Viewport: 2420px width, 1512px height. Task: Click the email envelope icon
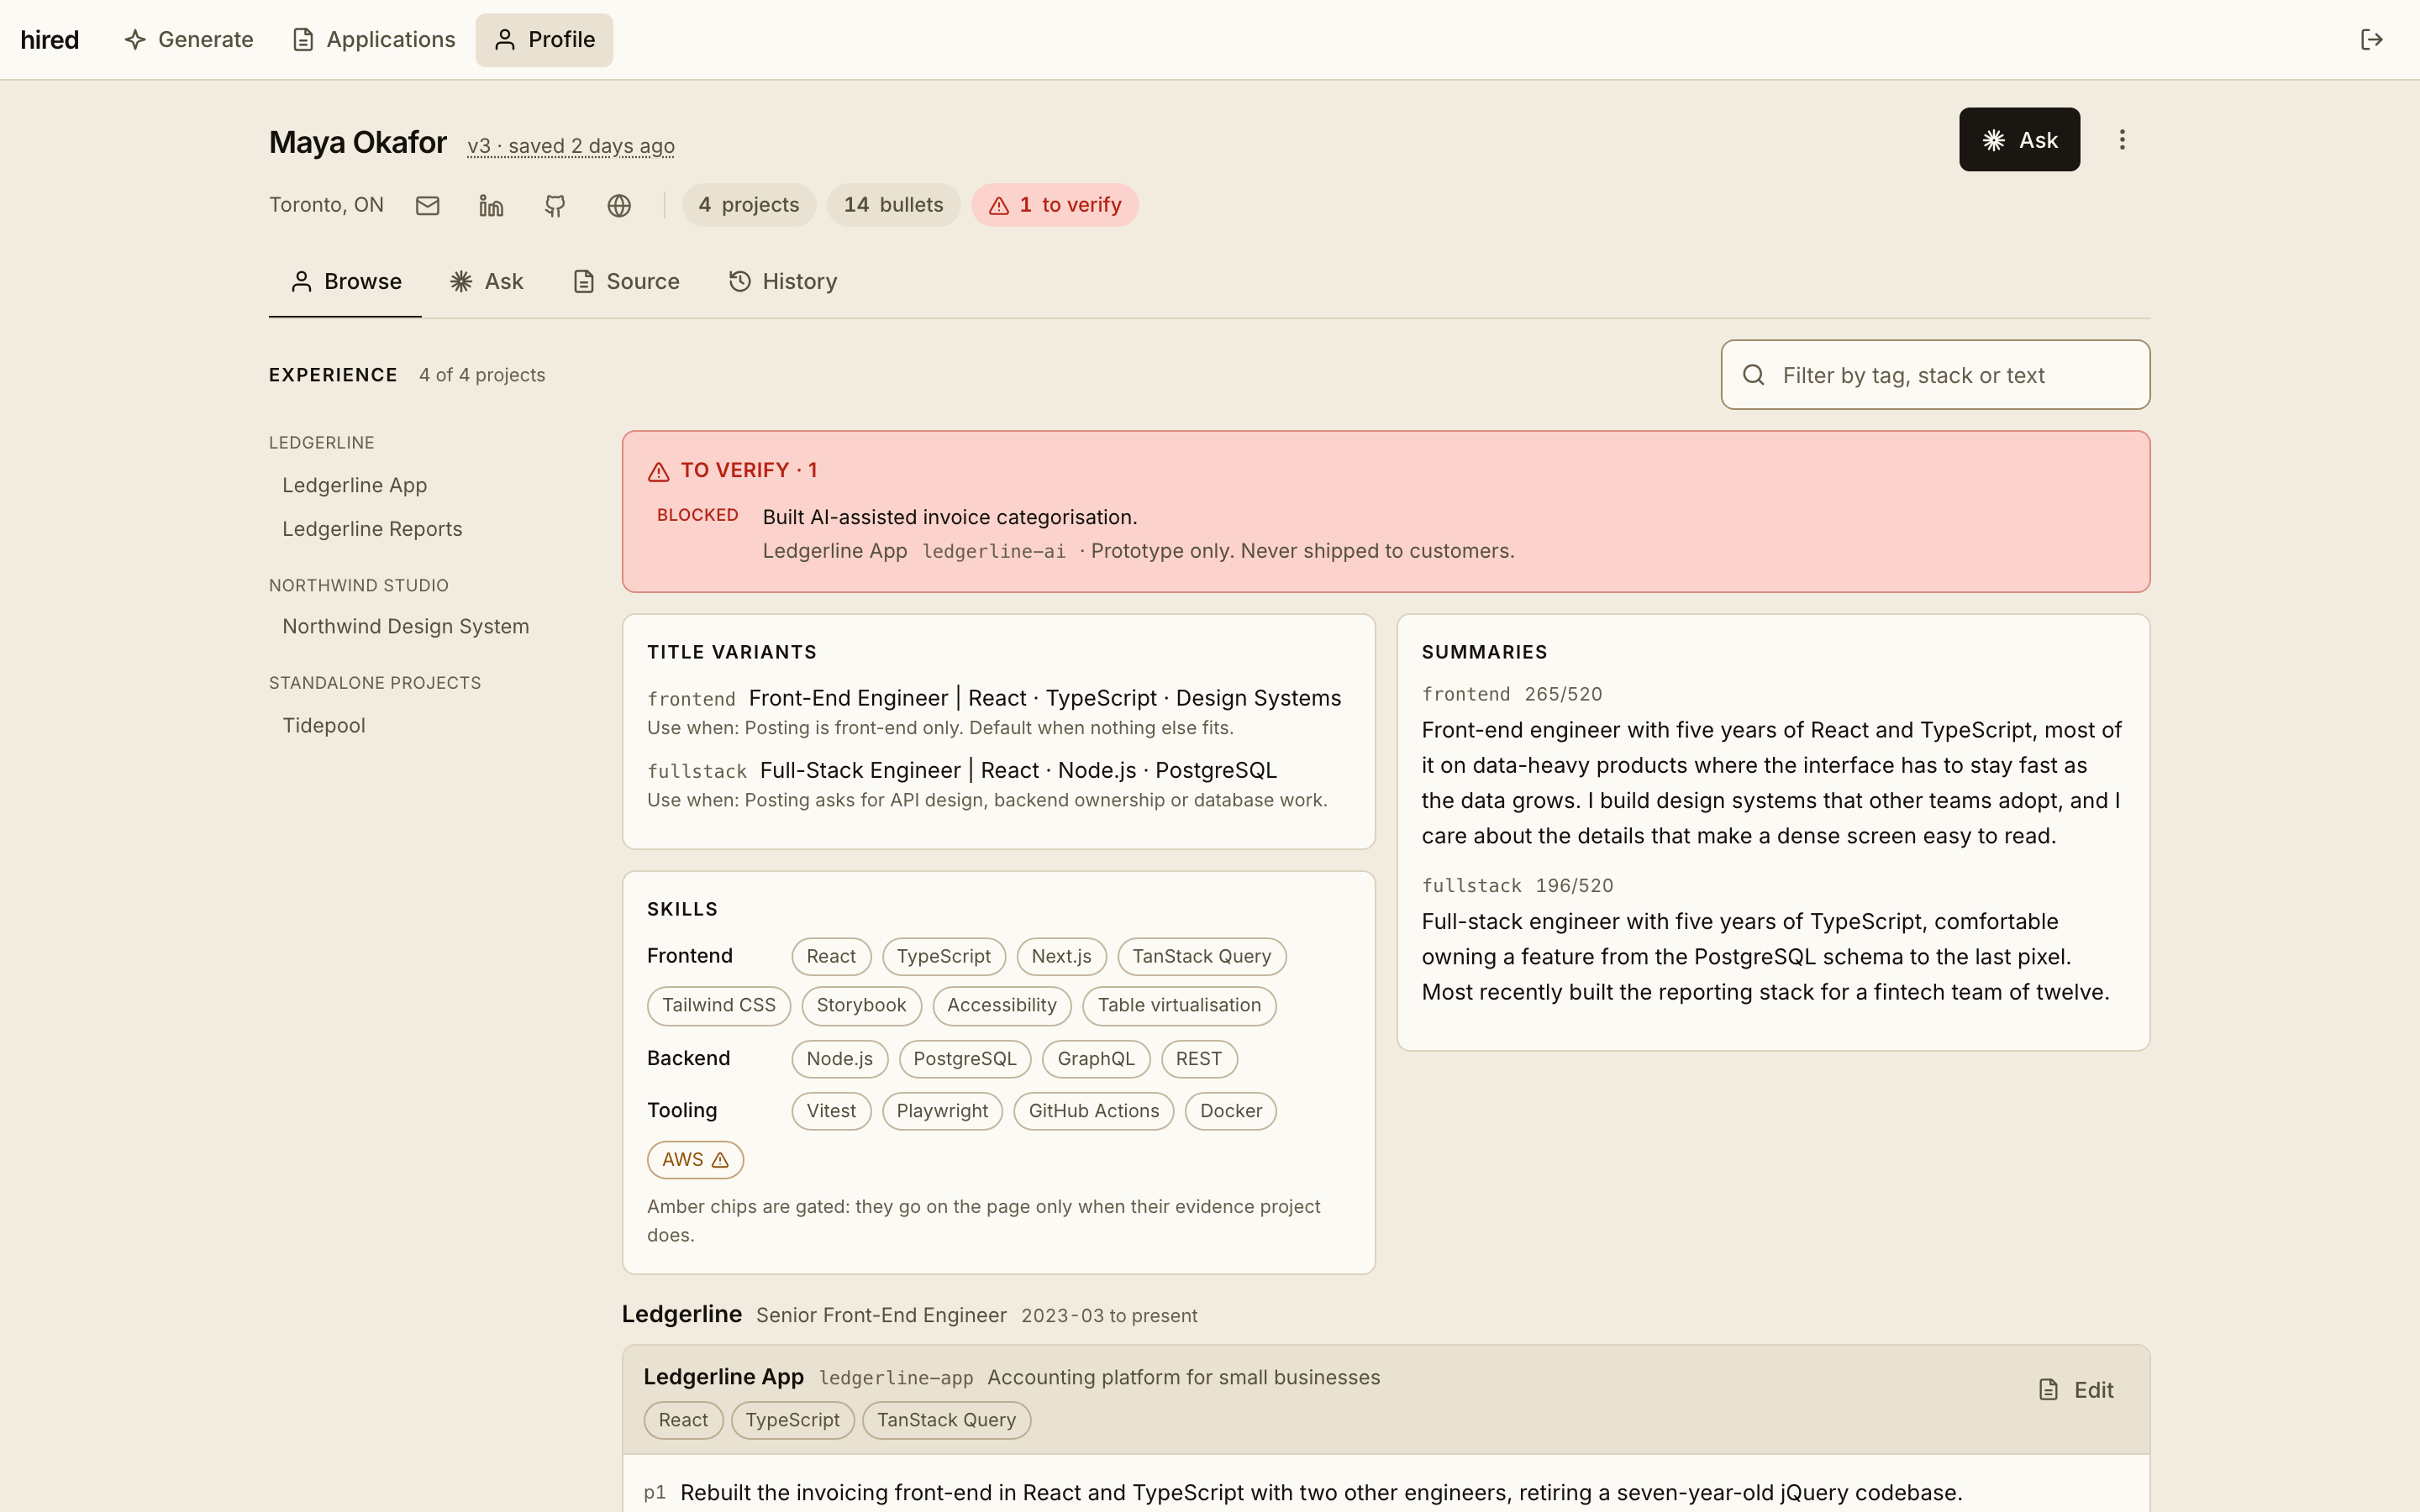click(427, 205)
